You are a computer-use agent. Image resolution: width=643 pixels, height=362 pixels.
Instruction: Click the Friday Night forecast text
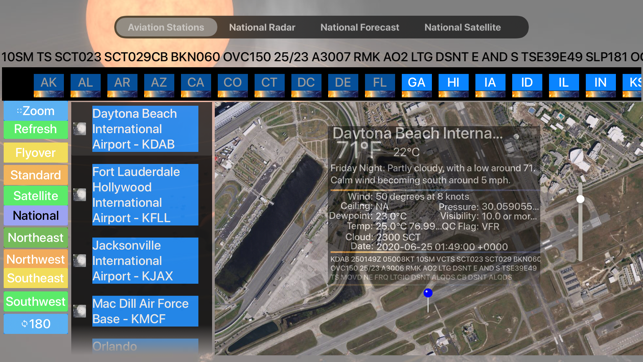(433, 174)
